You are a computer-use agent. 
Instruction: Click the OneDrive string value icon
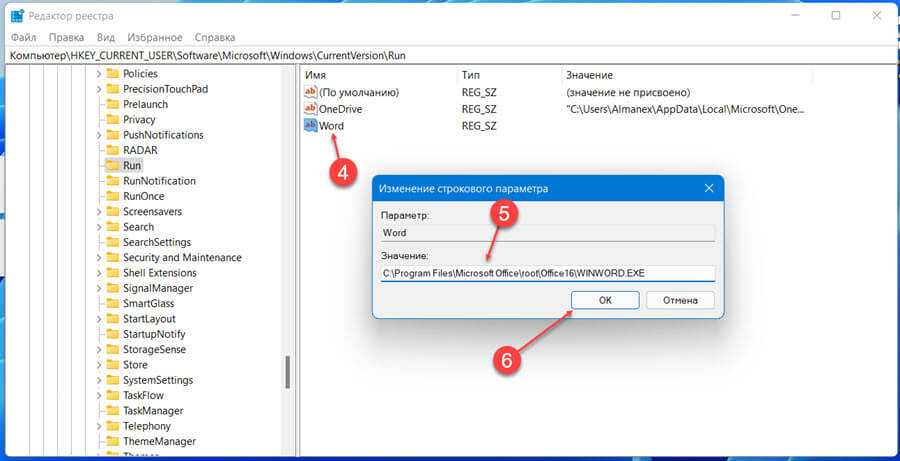[311, 109]
